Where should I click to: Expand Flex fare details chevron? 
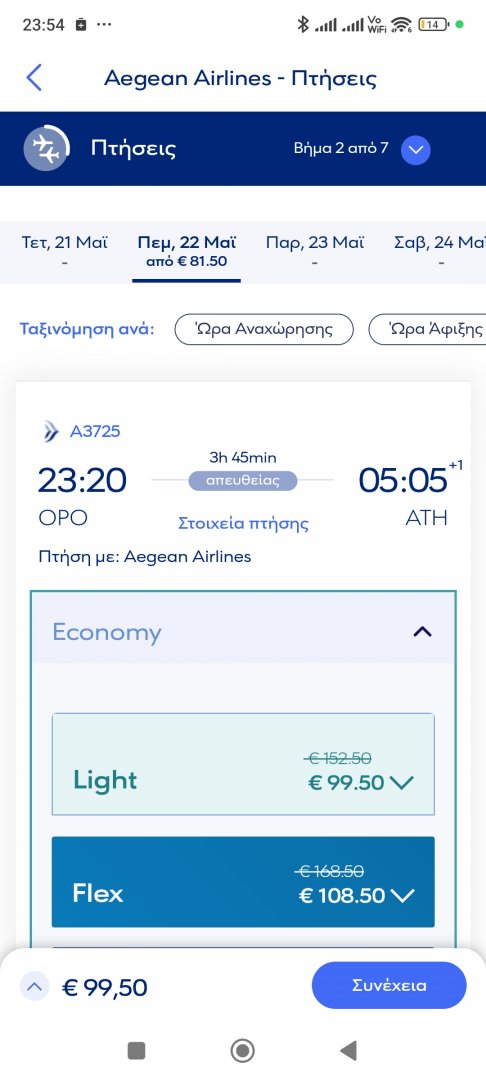[402, 895]
